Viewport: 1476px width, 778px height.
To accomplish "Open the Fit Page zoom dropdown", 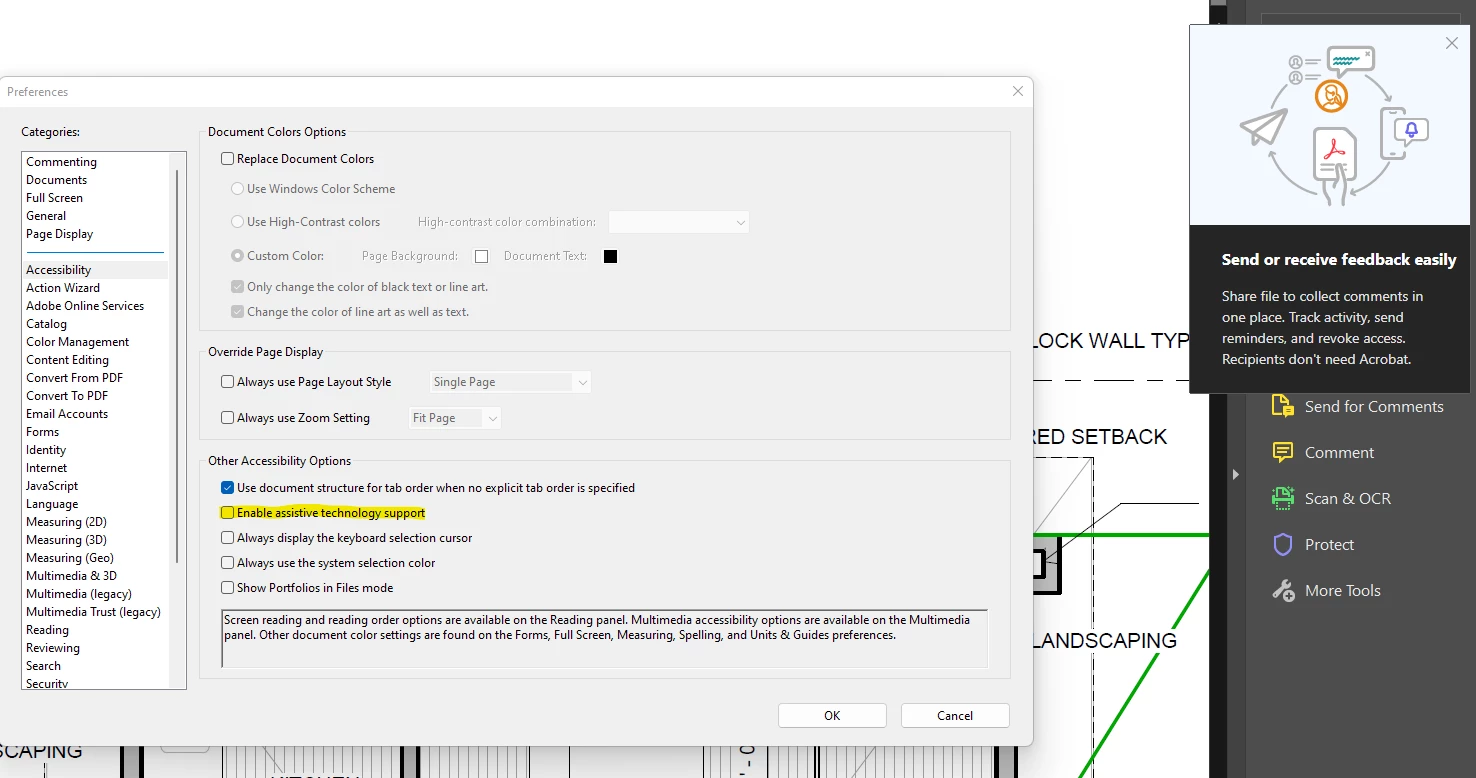I will coord(455,418).
